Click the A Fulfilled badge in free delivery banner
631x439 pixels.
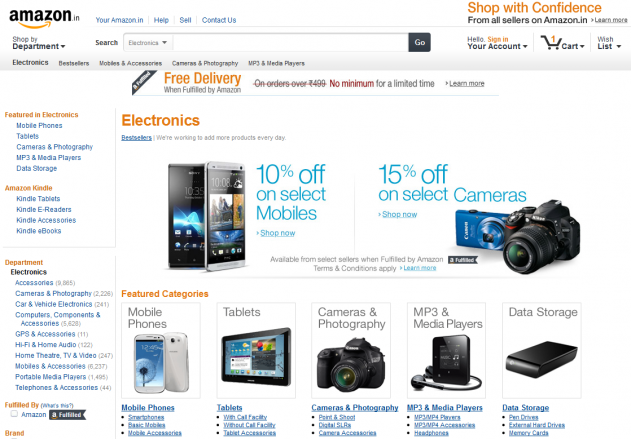(144, 82)
